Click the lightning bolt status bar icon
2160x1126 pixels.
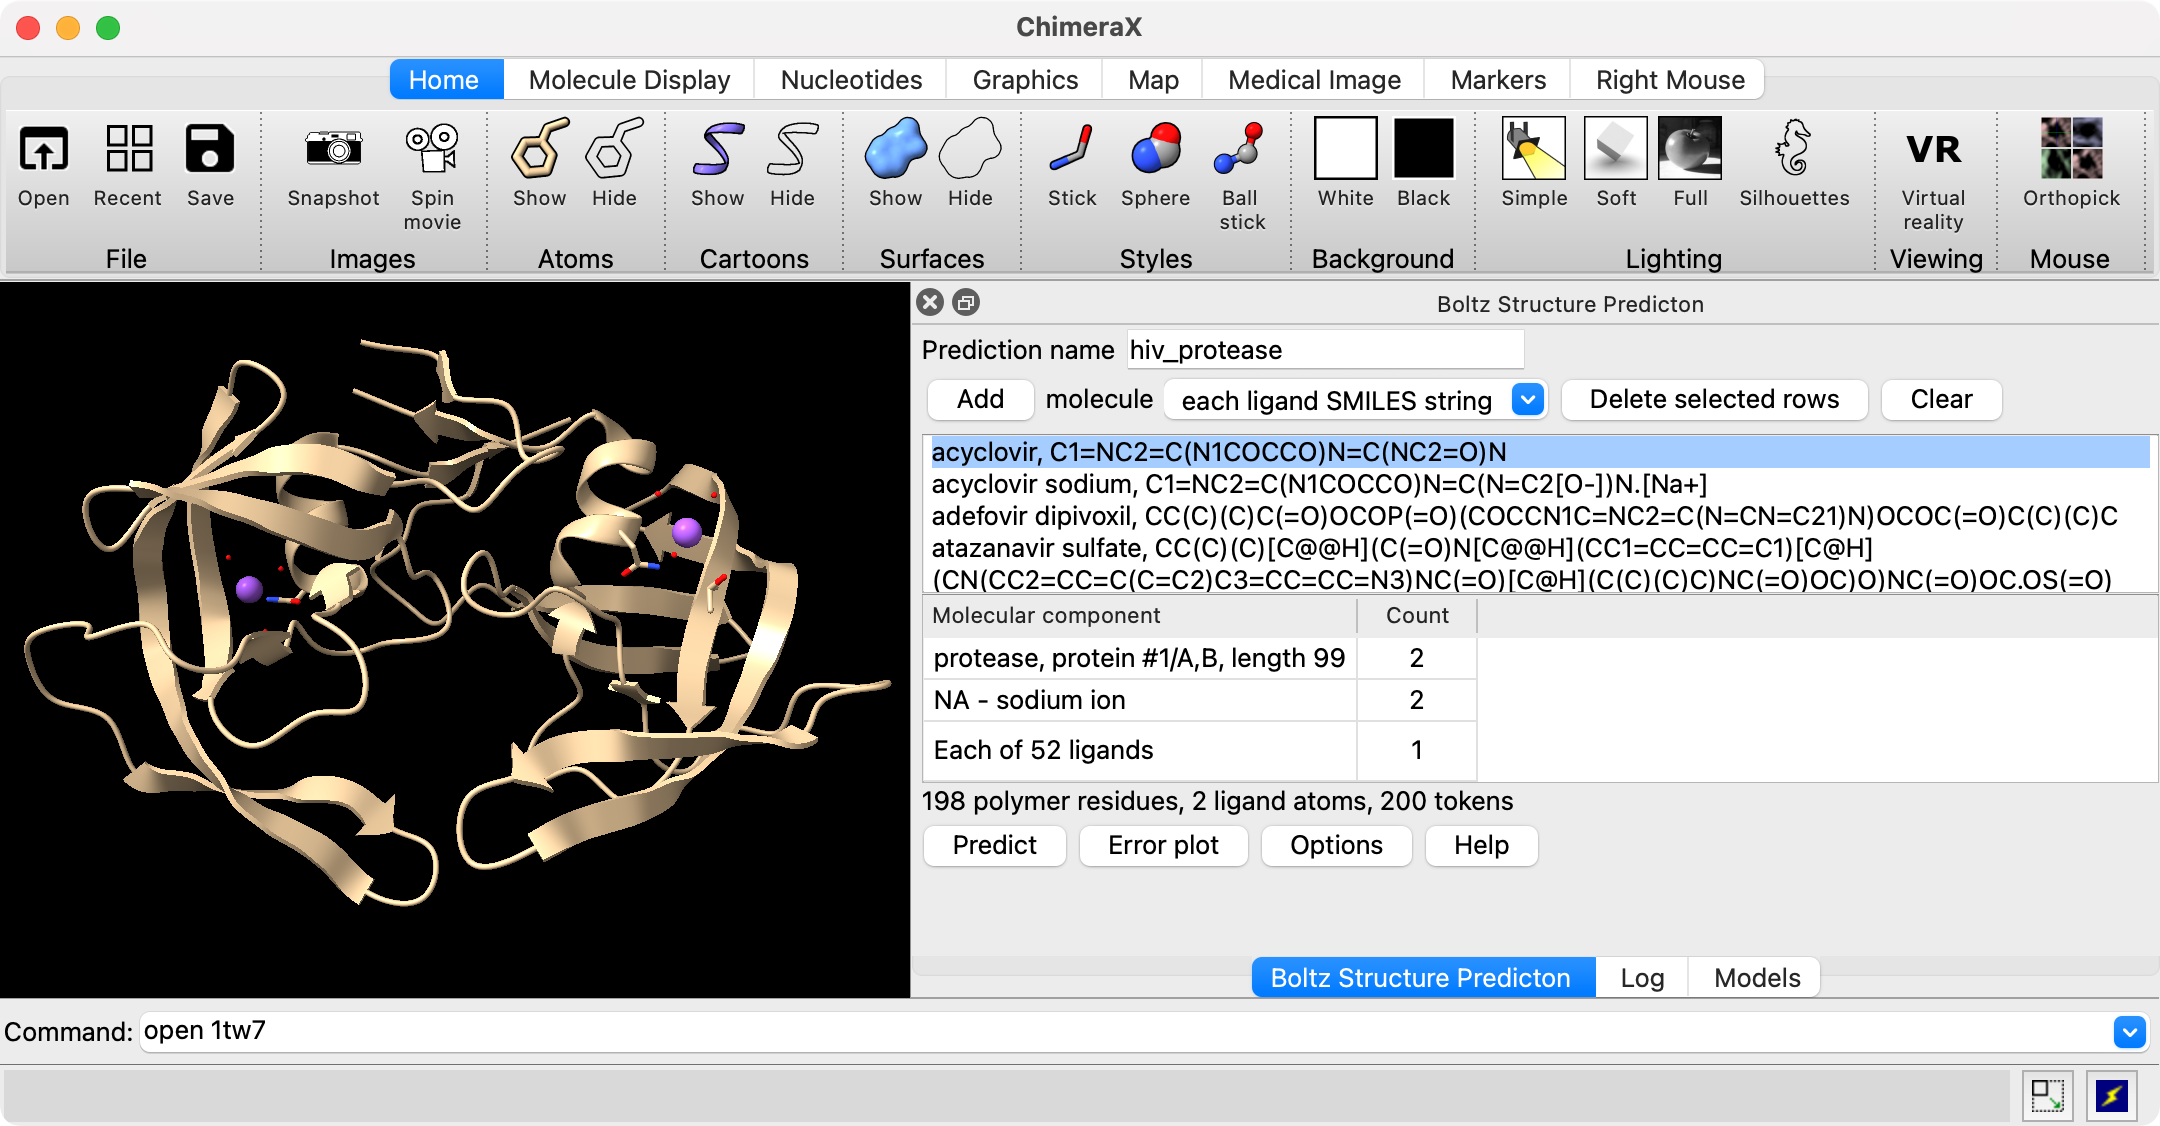point(2111,1096)
